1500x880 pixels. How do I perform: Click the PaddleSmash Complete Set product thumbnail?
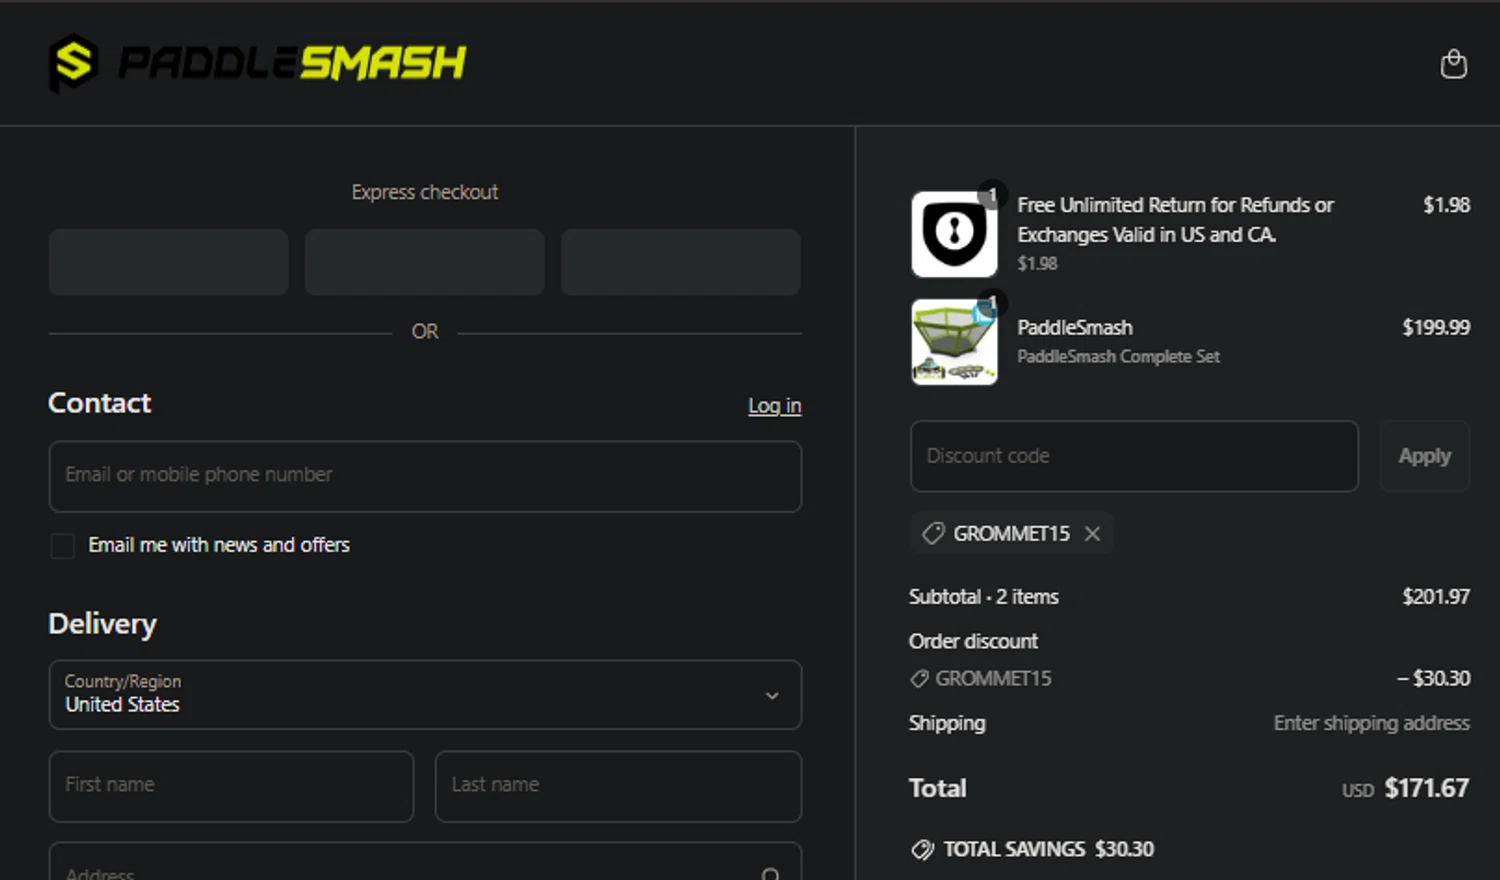tap(954, 341)
